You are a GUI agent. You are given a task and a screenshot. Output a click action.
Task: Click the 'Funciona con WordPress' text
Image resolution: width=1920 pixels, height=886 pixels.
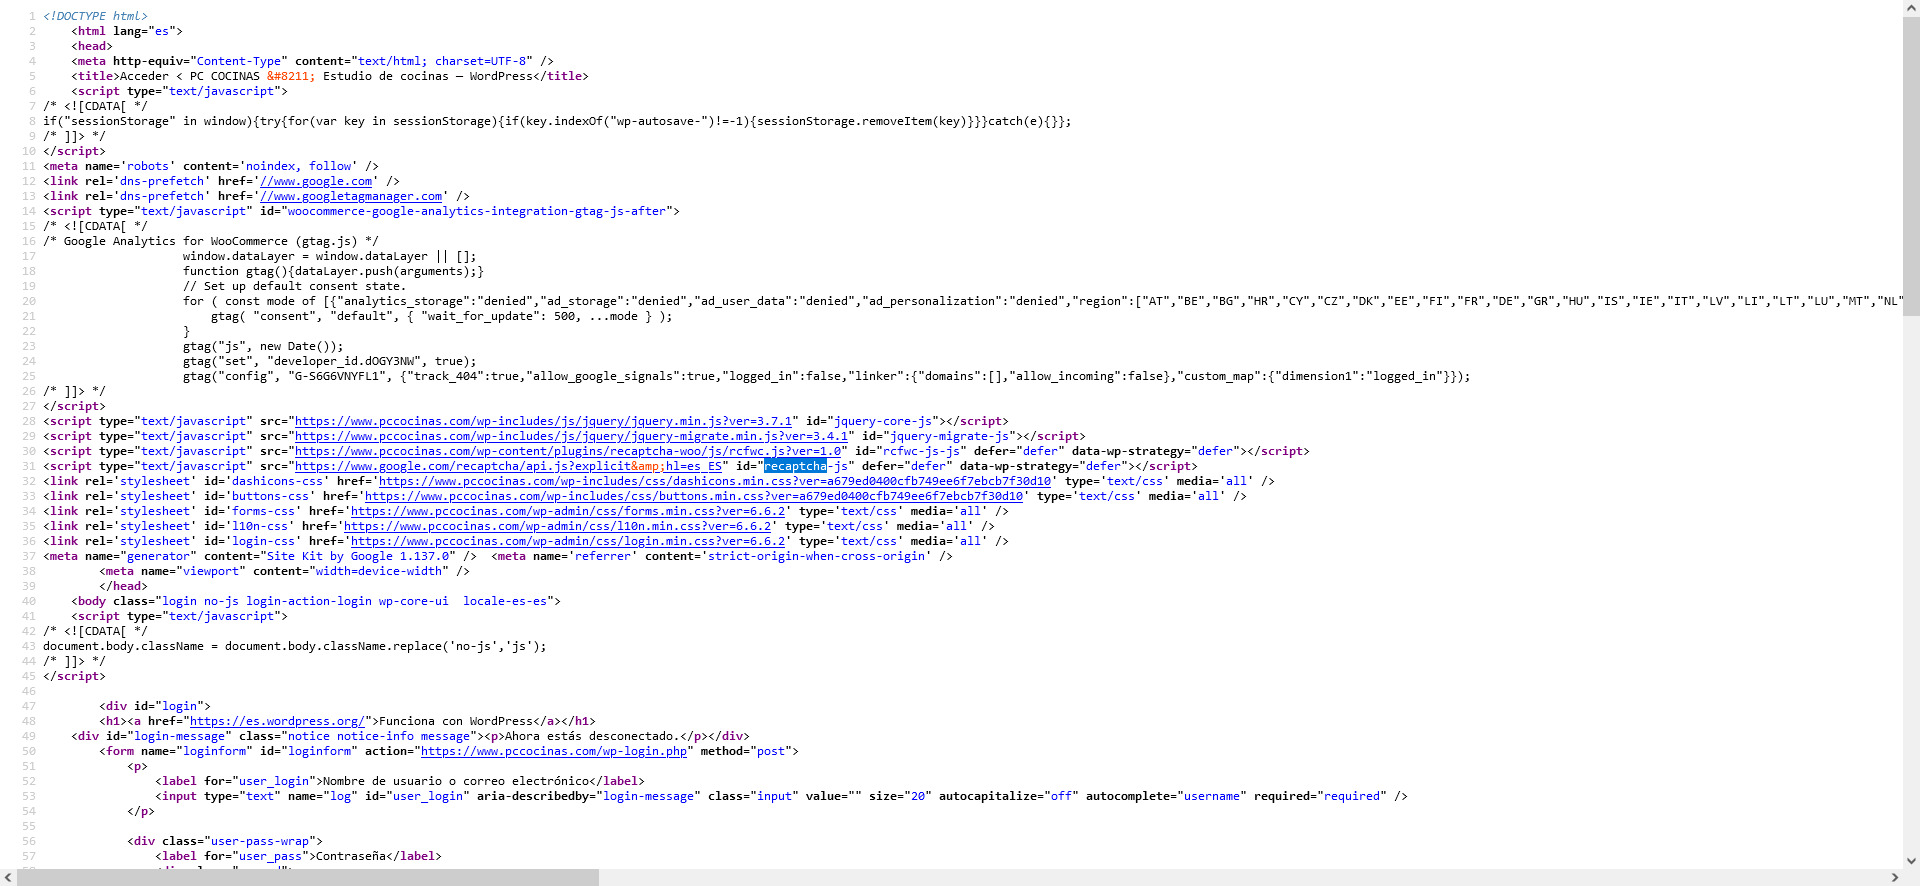click(455, 721)
